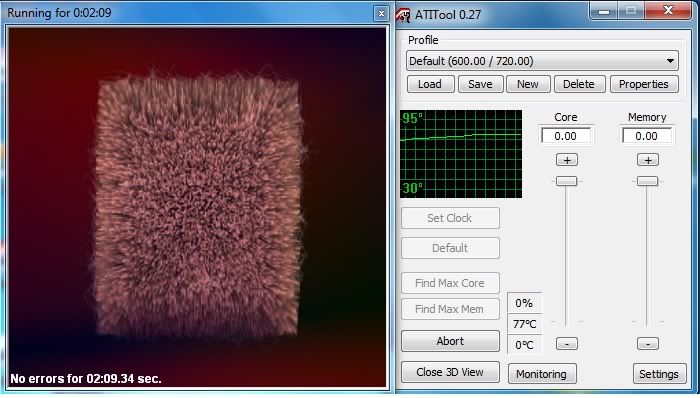Image resolution: width=700 pixels, height=398 pixels.
Task: Increase Memory clock with plus button
Action: [x=647, y=160]
